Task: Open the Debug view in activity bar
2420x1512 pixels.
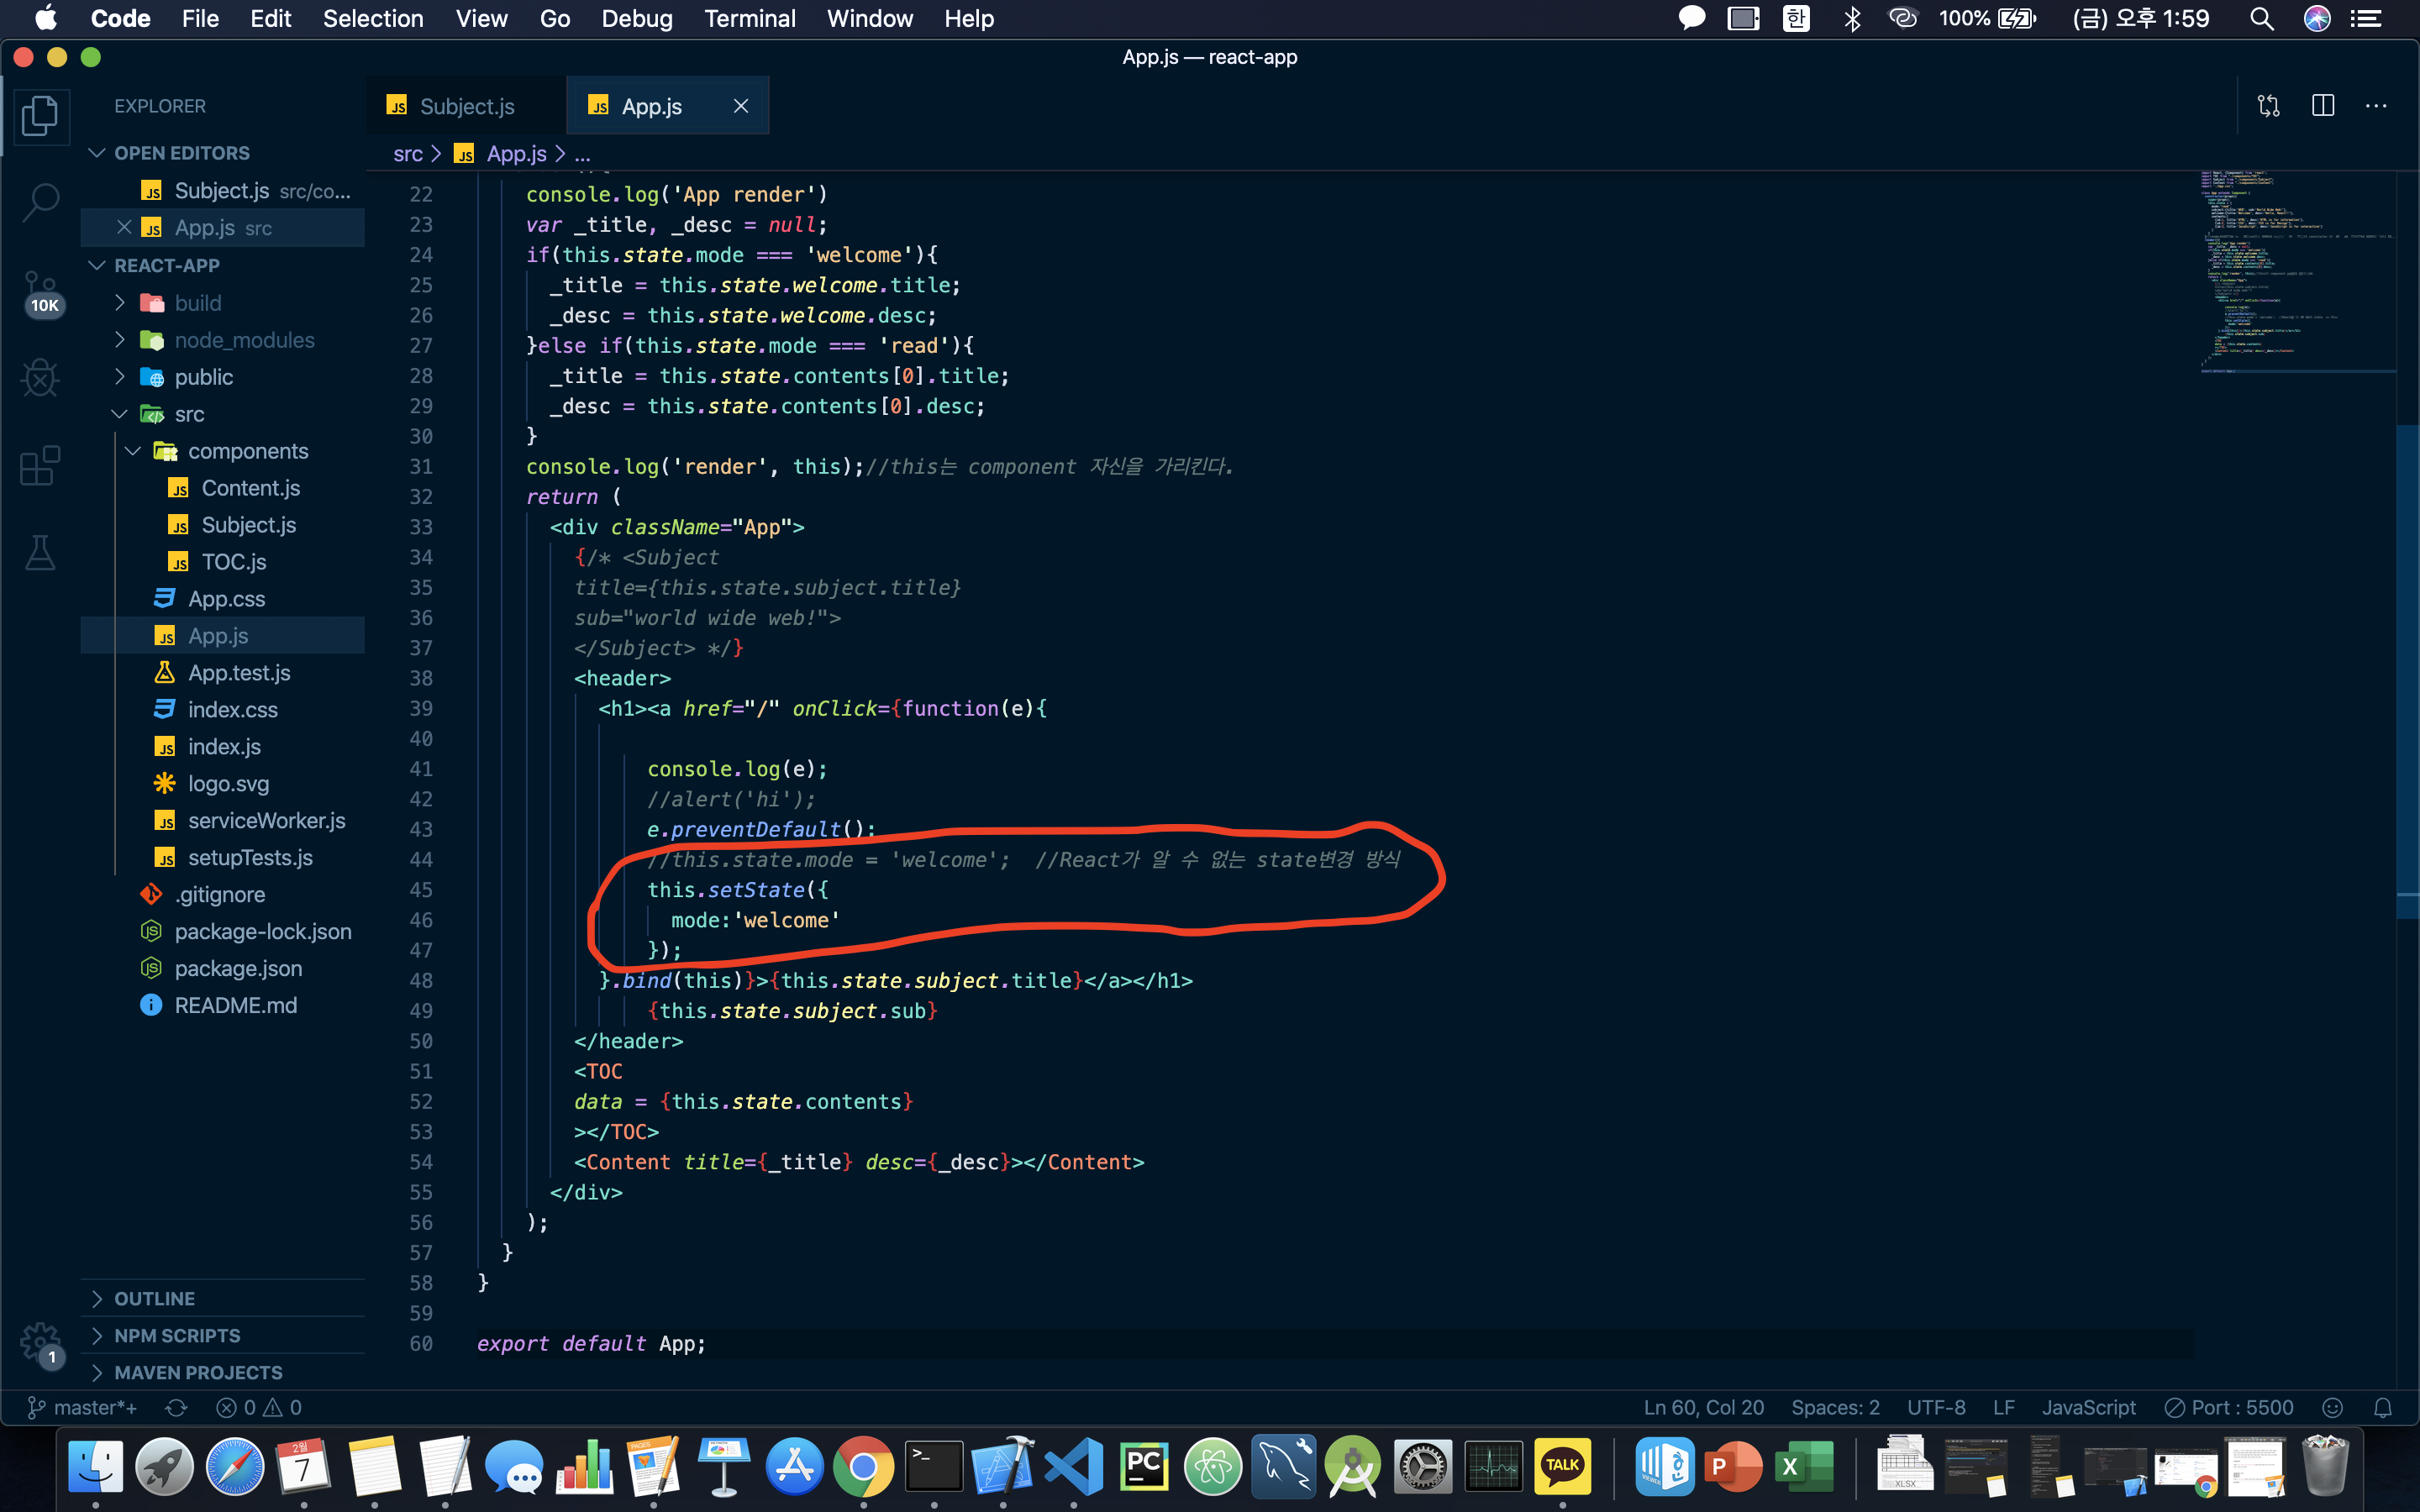Action: point(40,378)
